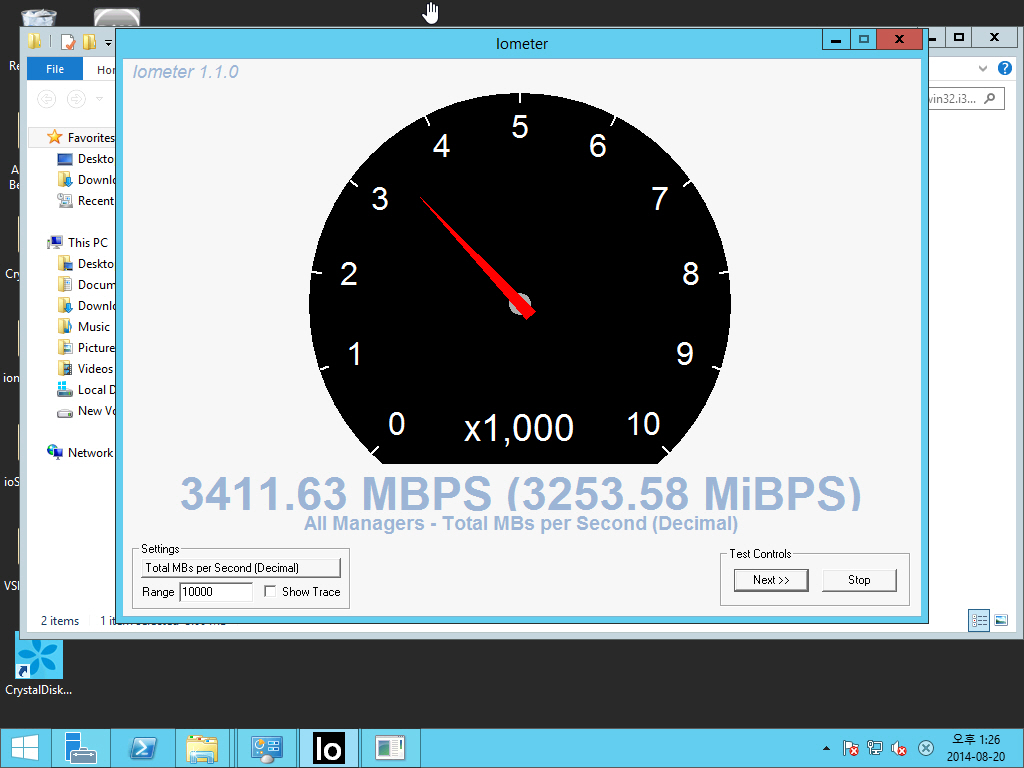The image size is (1024, 768).
Task: Open the taskbar app right of Iometer
Action: tap(390, 748)
